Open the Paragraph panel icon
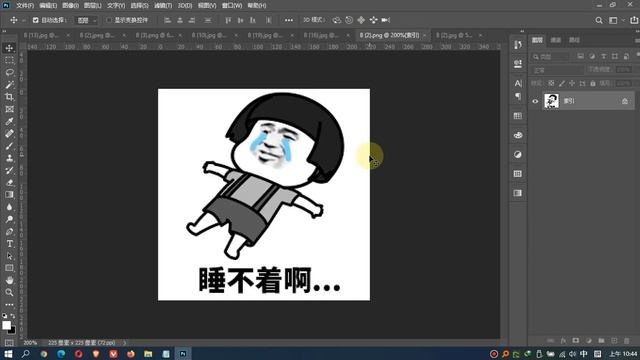The width and height of the screenshot is (640, 360). coord(518,96)
